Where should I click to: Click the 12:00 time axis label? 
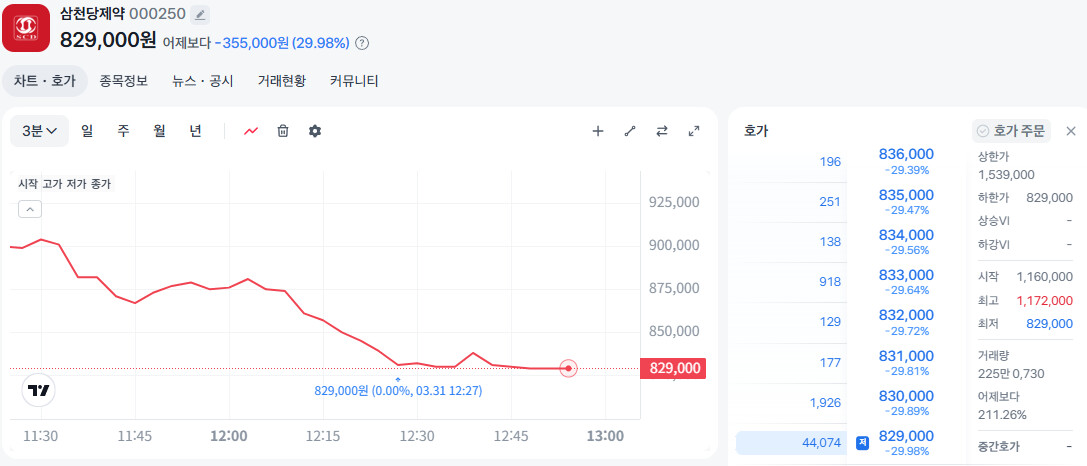pyautogui.click(x=229, y=437)
